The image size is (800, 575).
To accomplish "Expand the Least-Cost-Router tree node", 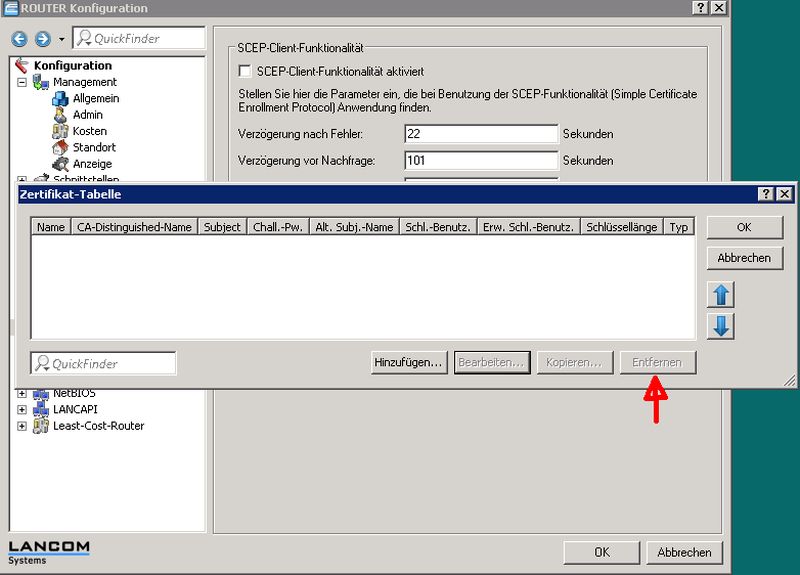I will point(22,426).
